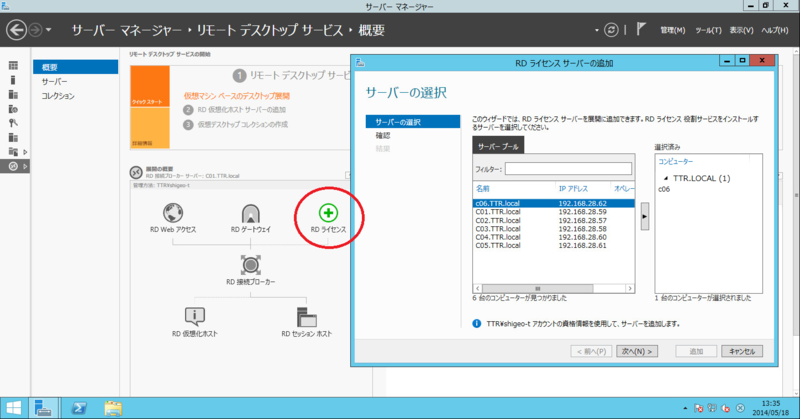Viewport: 800px width, 419px height.
Task: Open the Local Server icon in sidebar
Action: 13,80
